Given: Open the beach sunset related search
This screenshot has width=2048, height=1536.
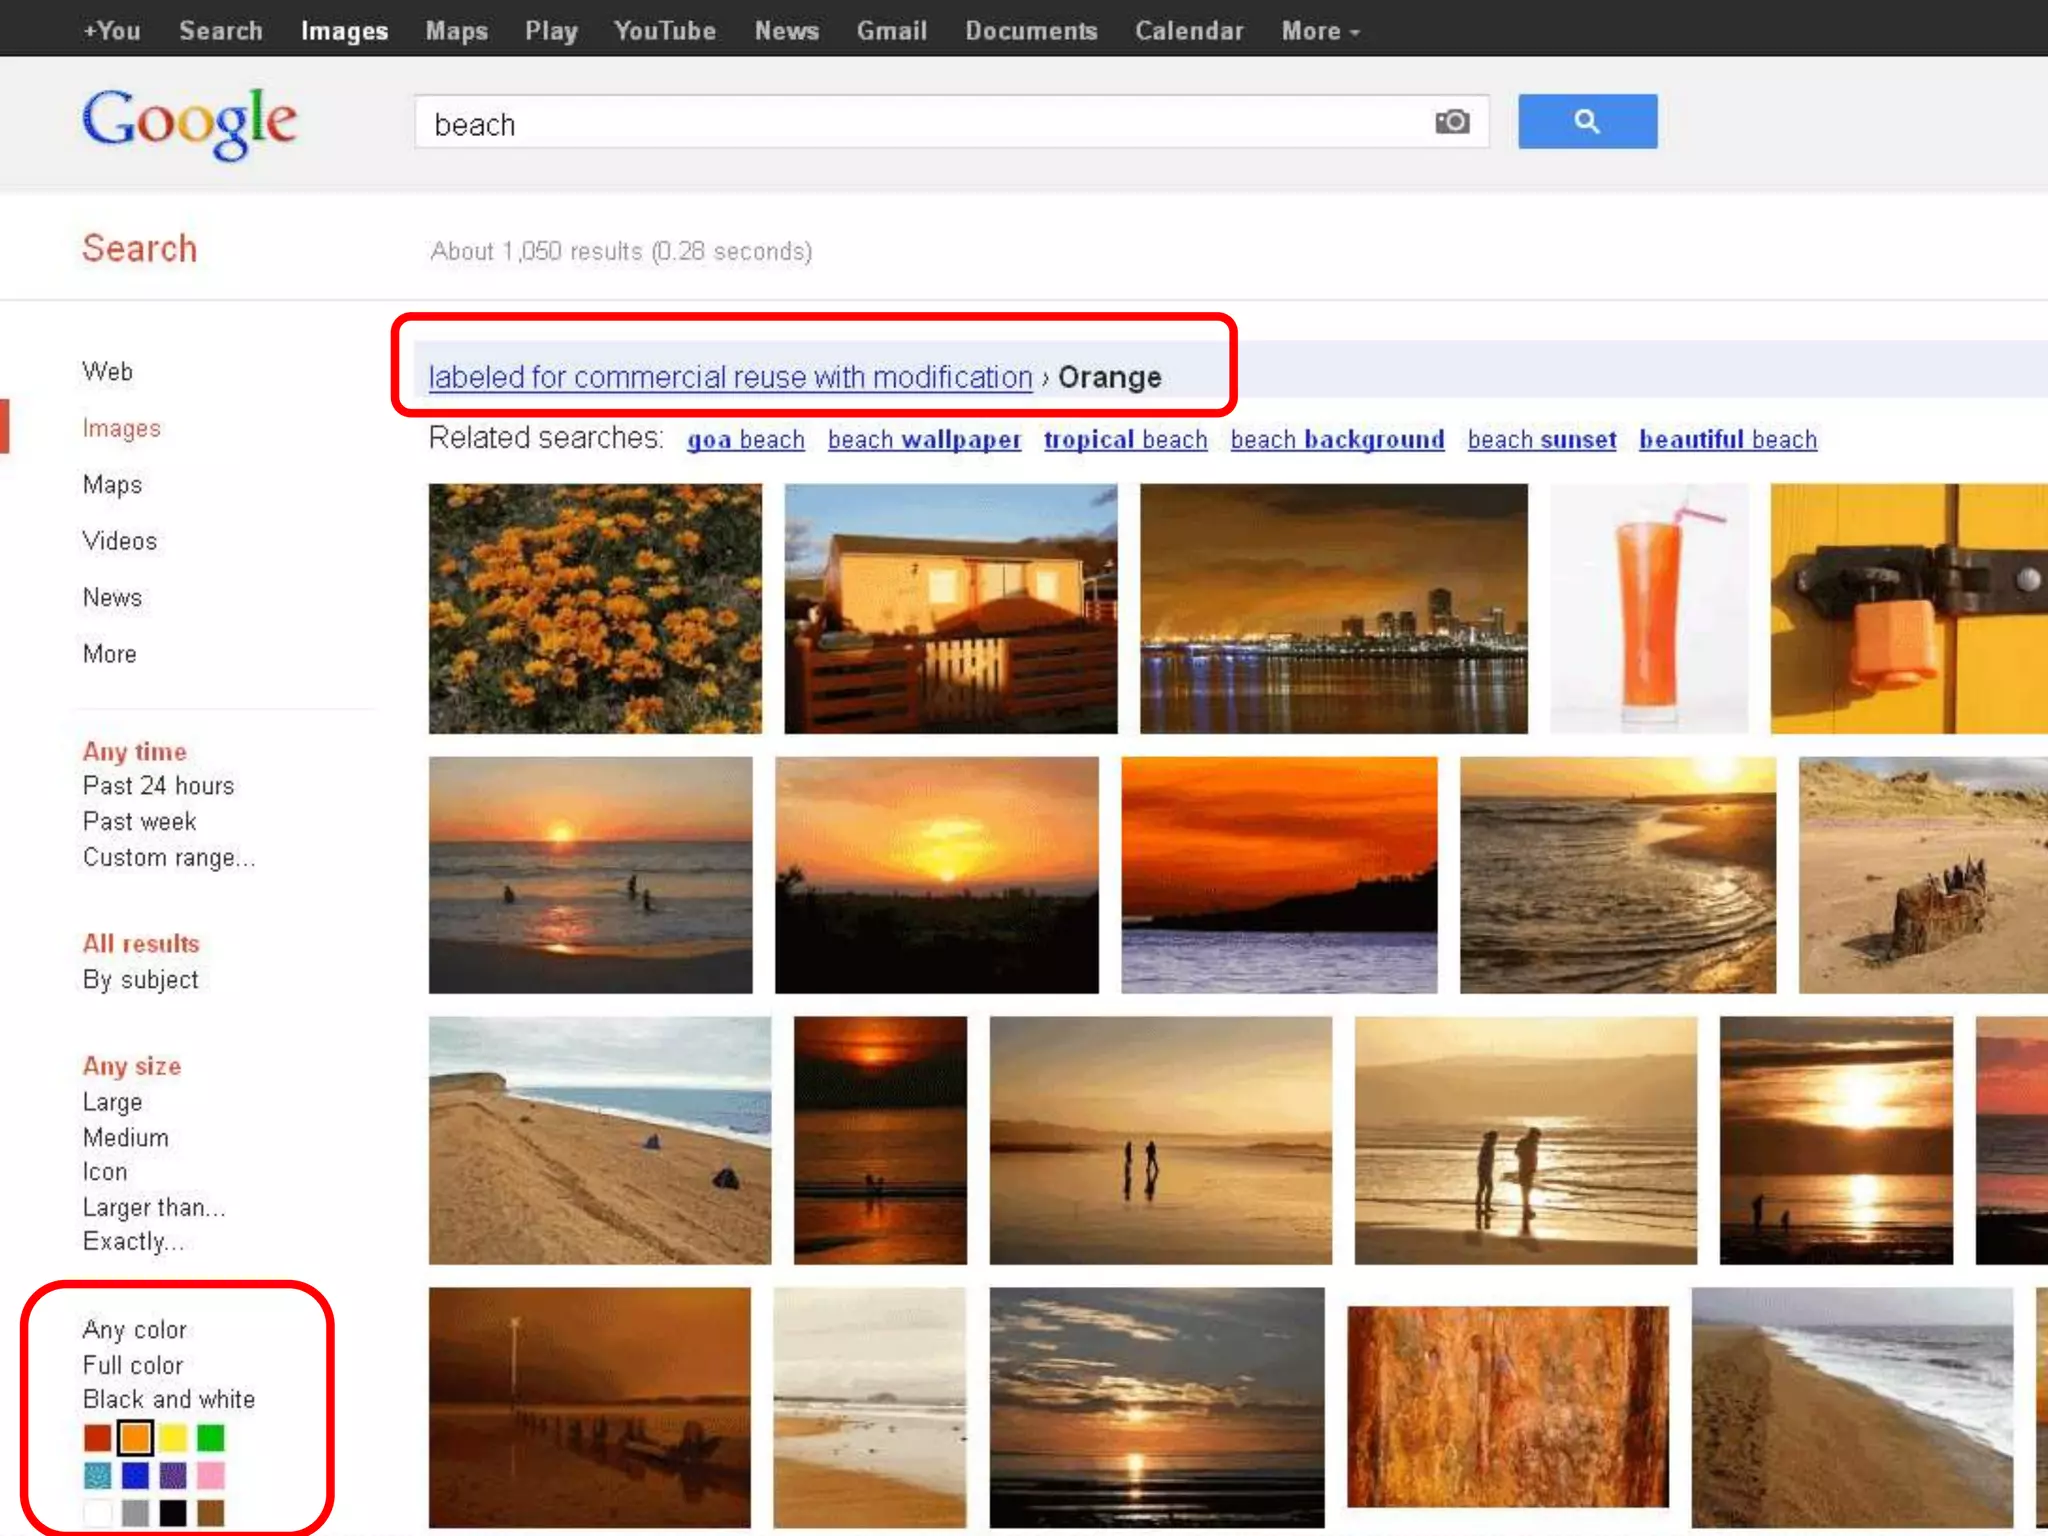Looking at the screenshot, I should click(x=1541, y=440).
